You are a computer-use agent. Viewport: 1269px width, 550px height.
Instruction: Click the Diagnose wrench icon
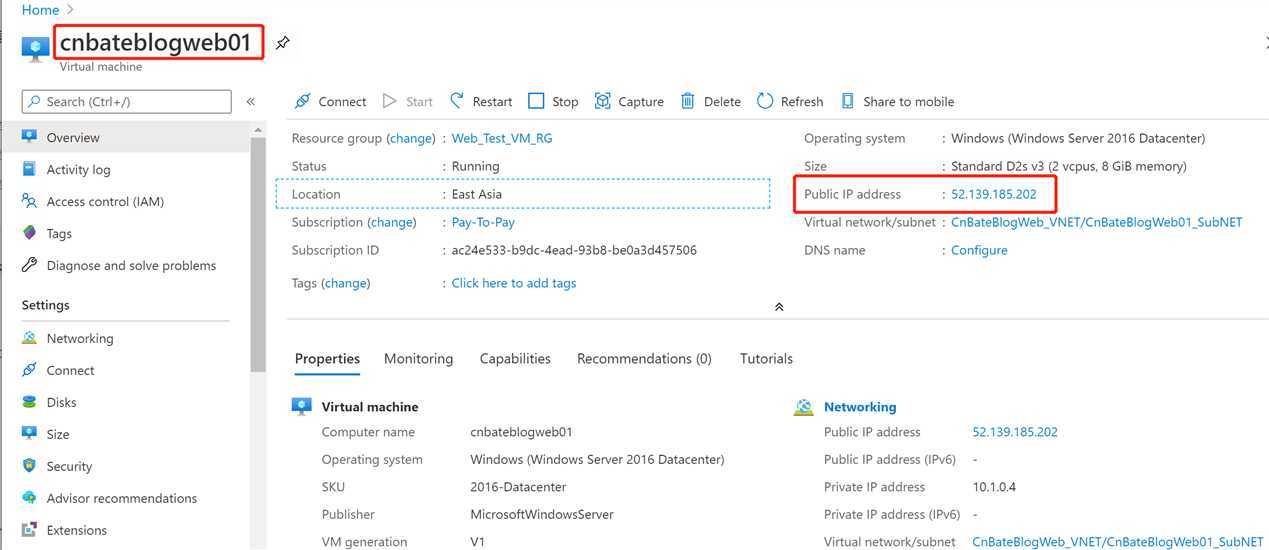[29, 265]
